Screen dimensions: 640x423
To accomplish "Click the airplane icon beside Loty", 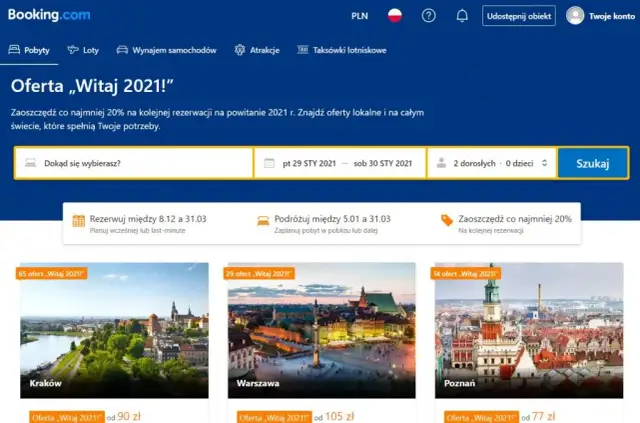I will (73, 50).
